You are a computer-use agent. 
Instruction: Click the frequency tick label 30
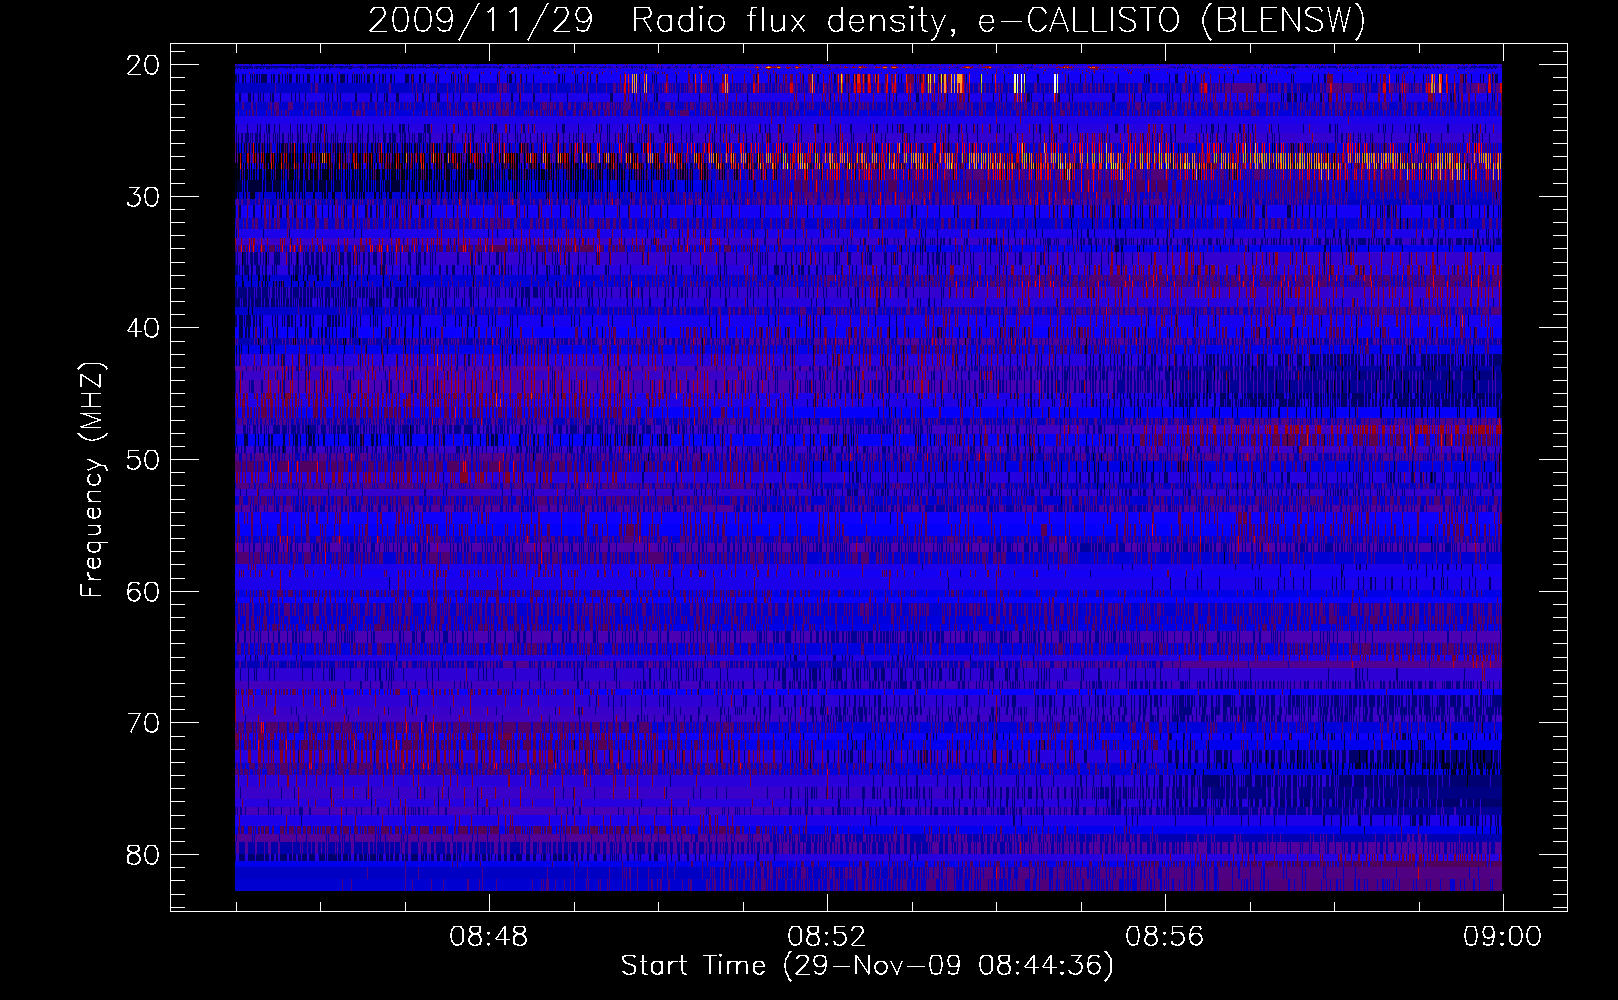click(144, 197)
